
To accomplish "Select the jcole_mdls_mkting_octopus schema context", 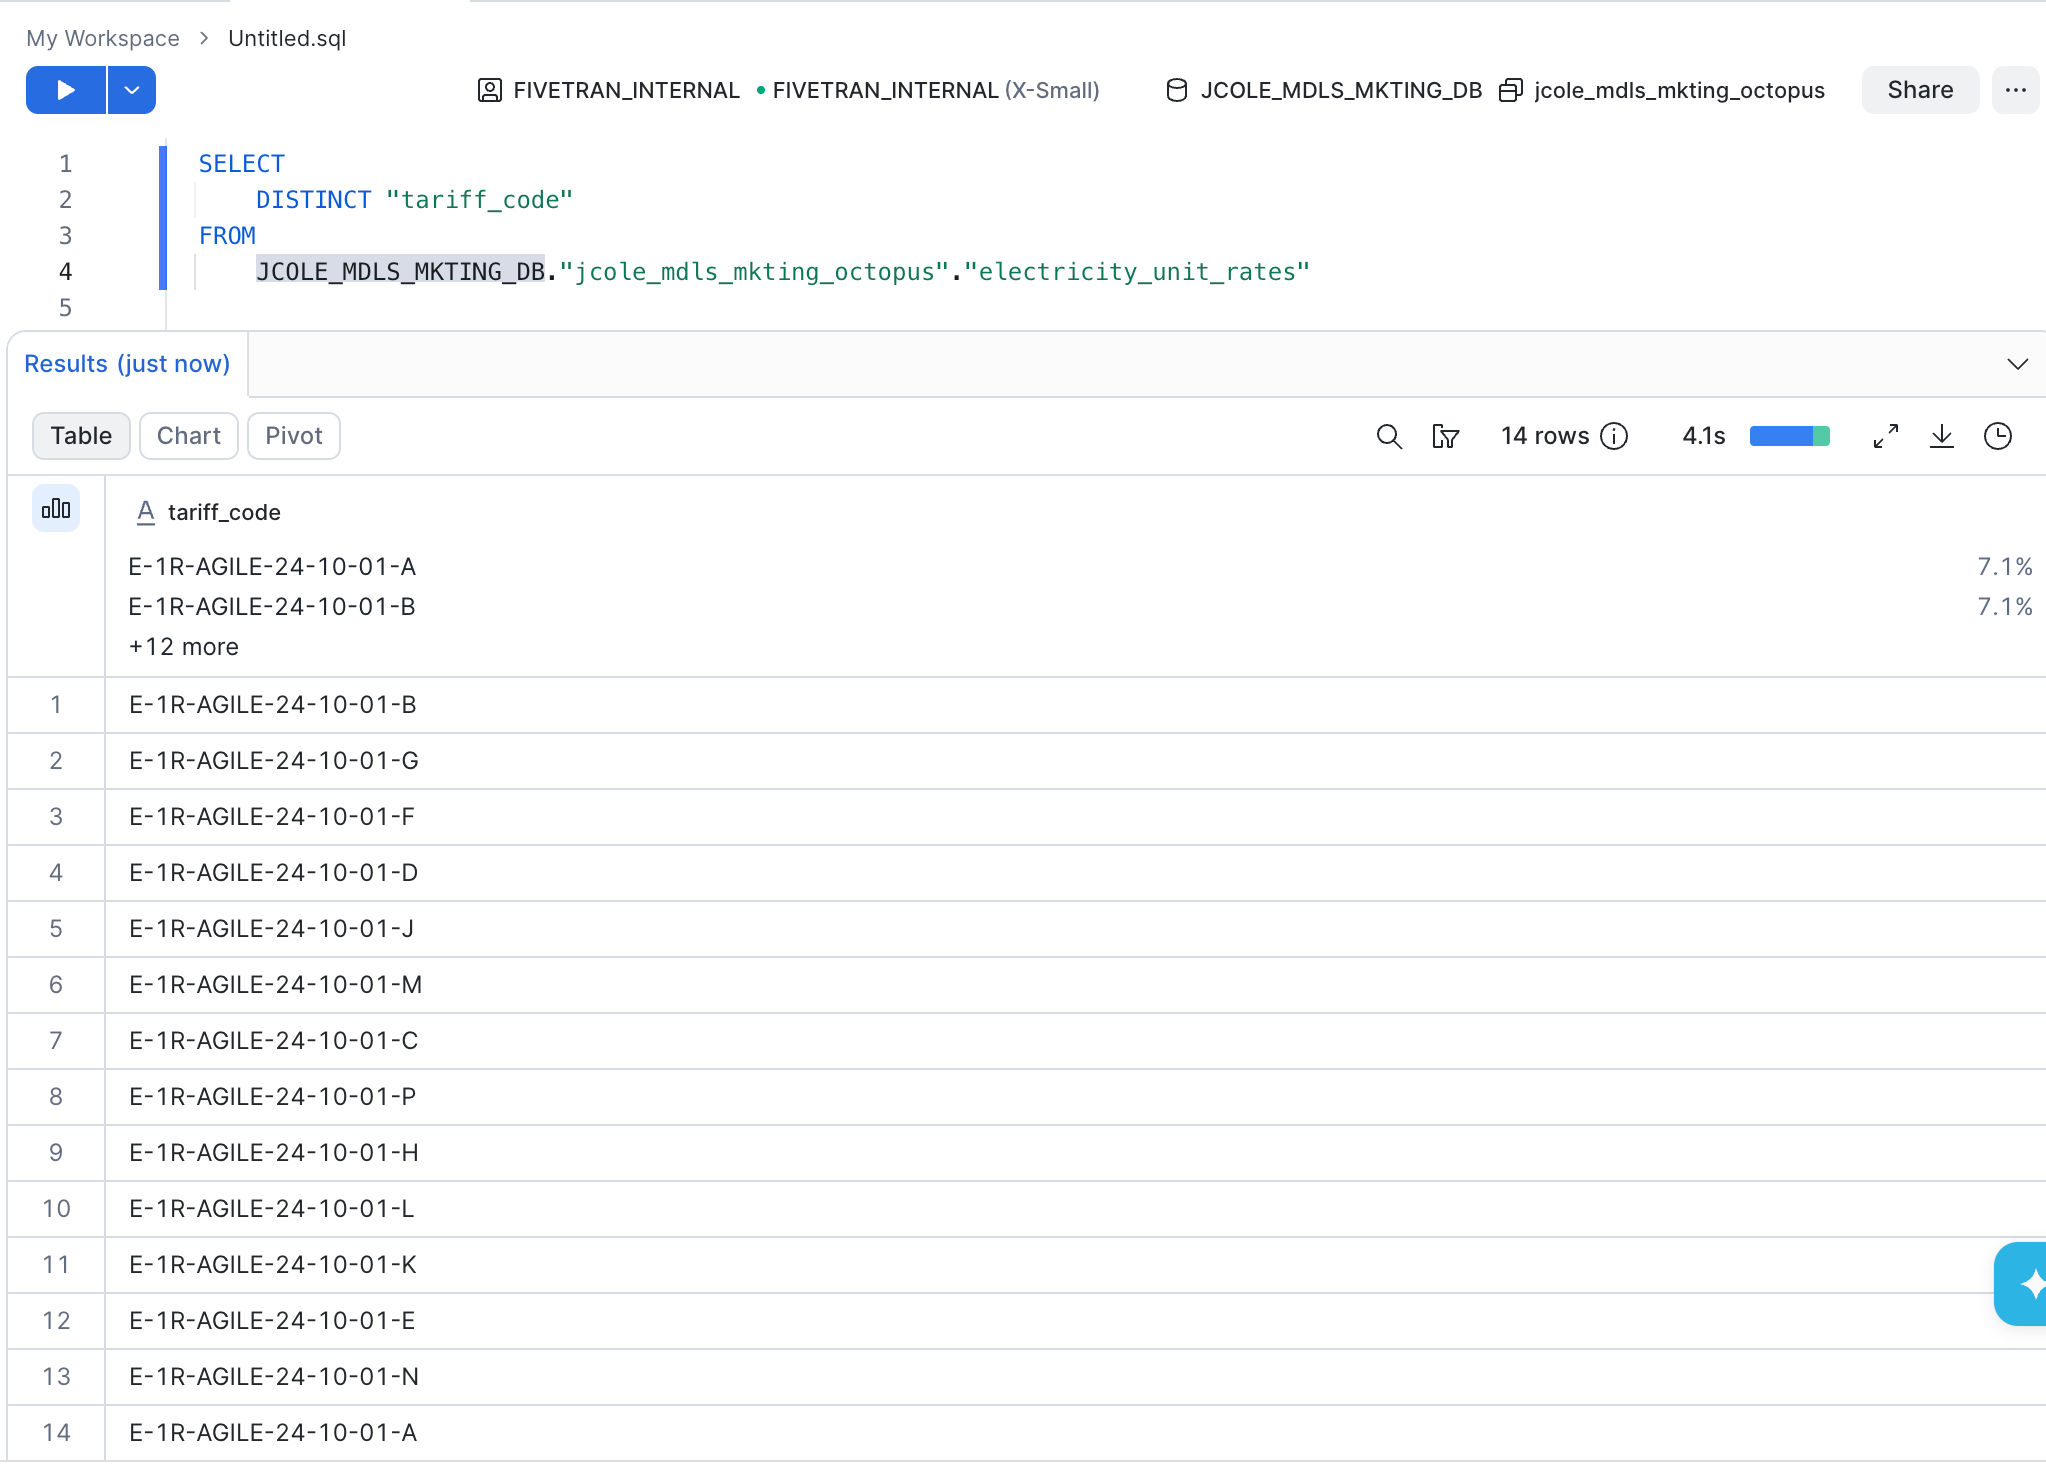I will 1662,90.
